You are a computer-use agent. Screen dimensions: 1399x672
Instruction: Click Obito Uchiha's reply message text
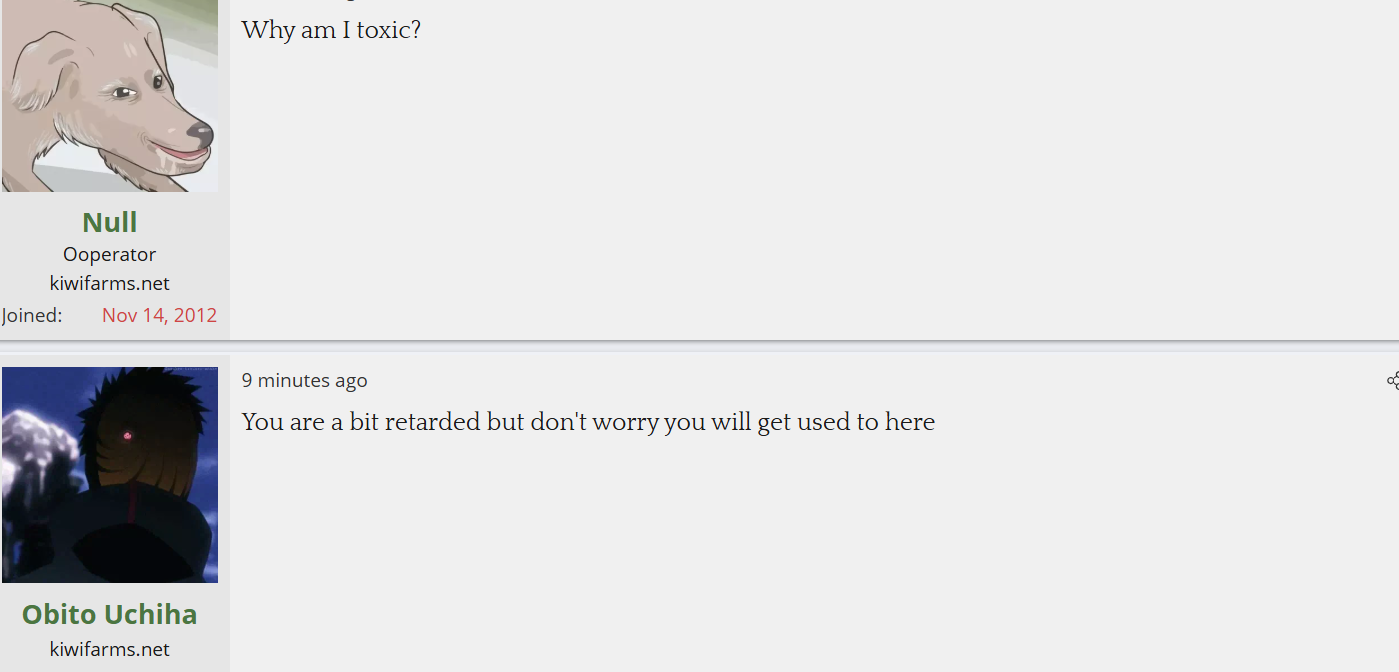tap(588, 422)
